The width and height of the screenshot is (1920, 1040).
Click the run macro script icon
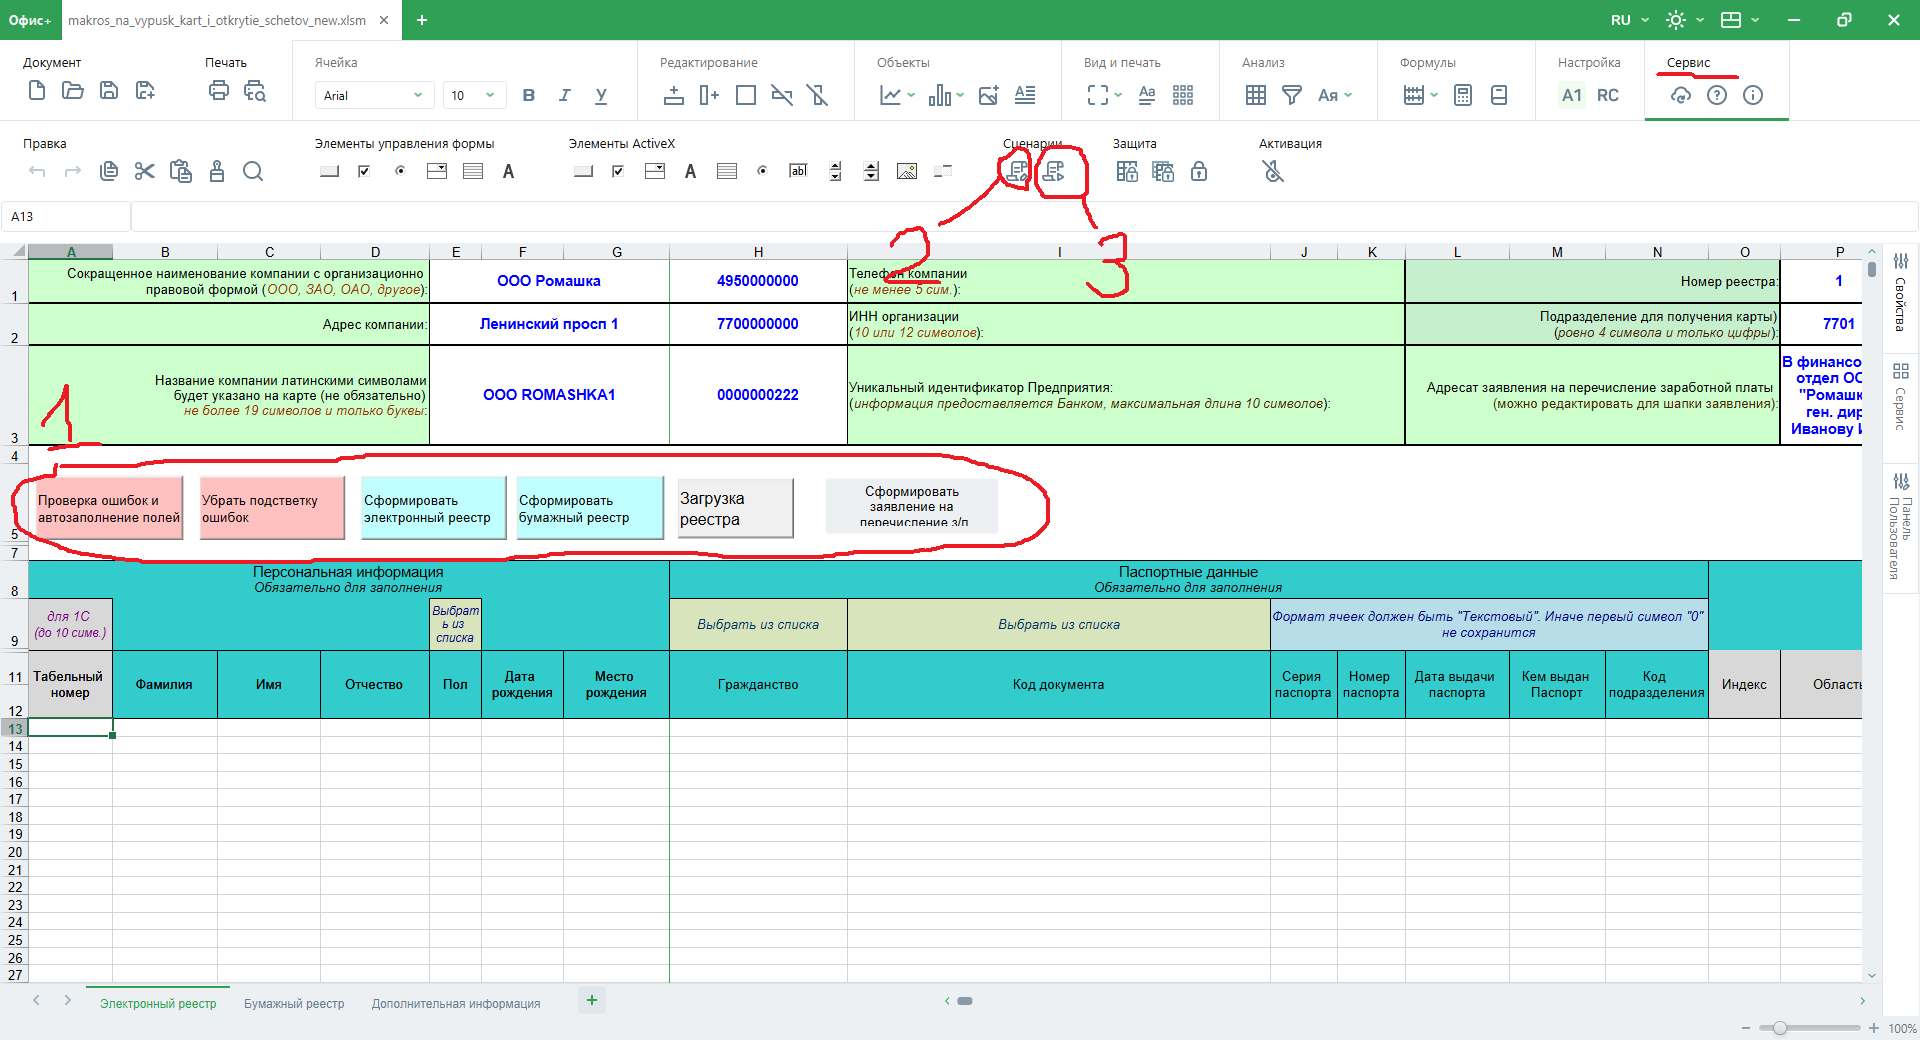pyautogui.click(x=1054, y=172)
